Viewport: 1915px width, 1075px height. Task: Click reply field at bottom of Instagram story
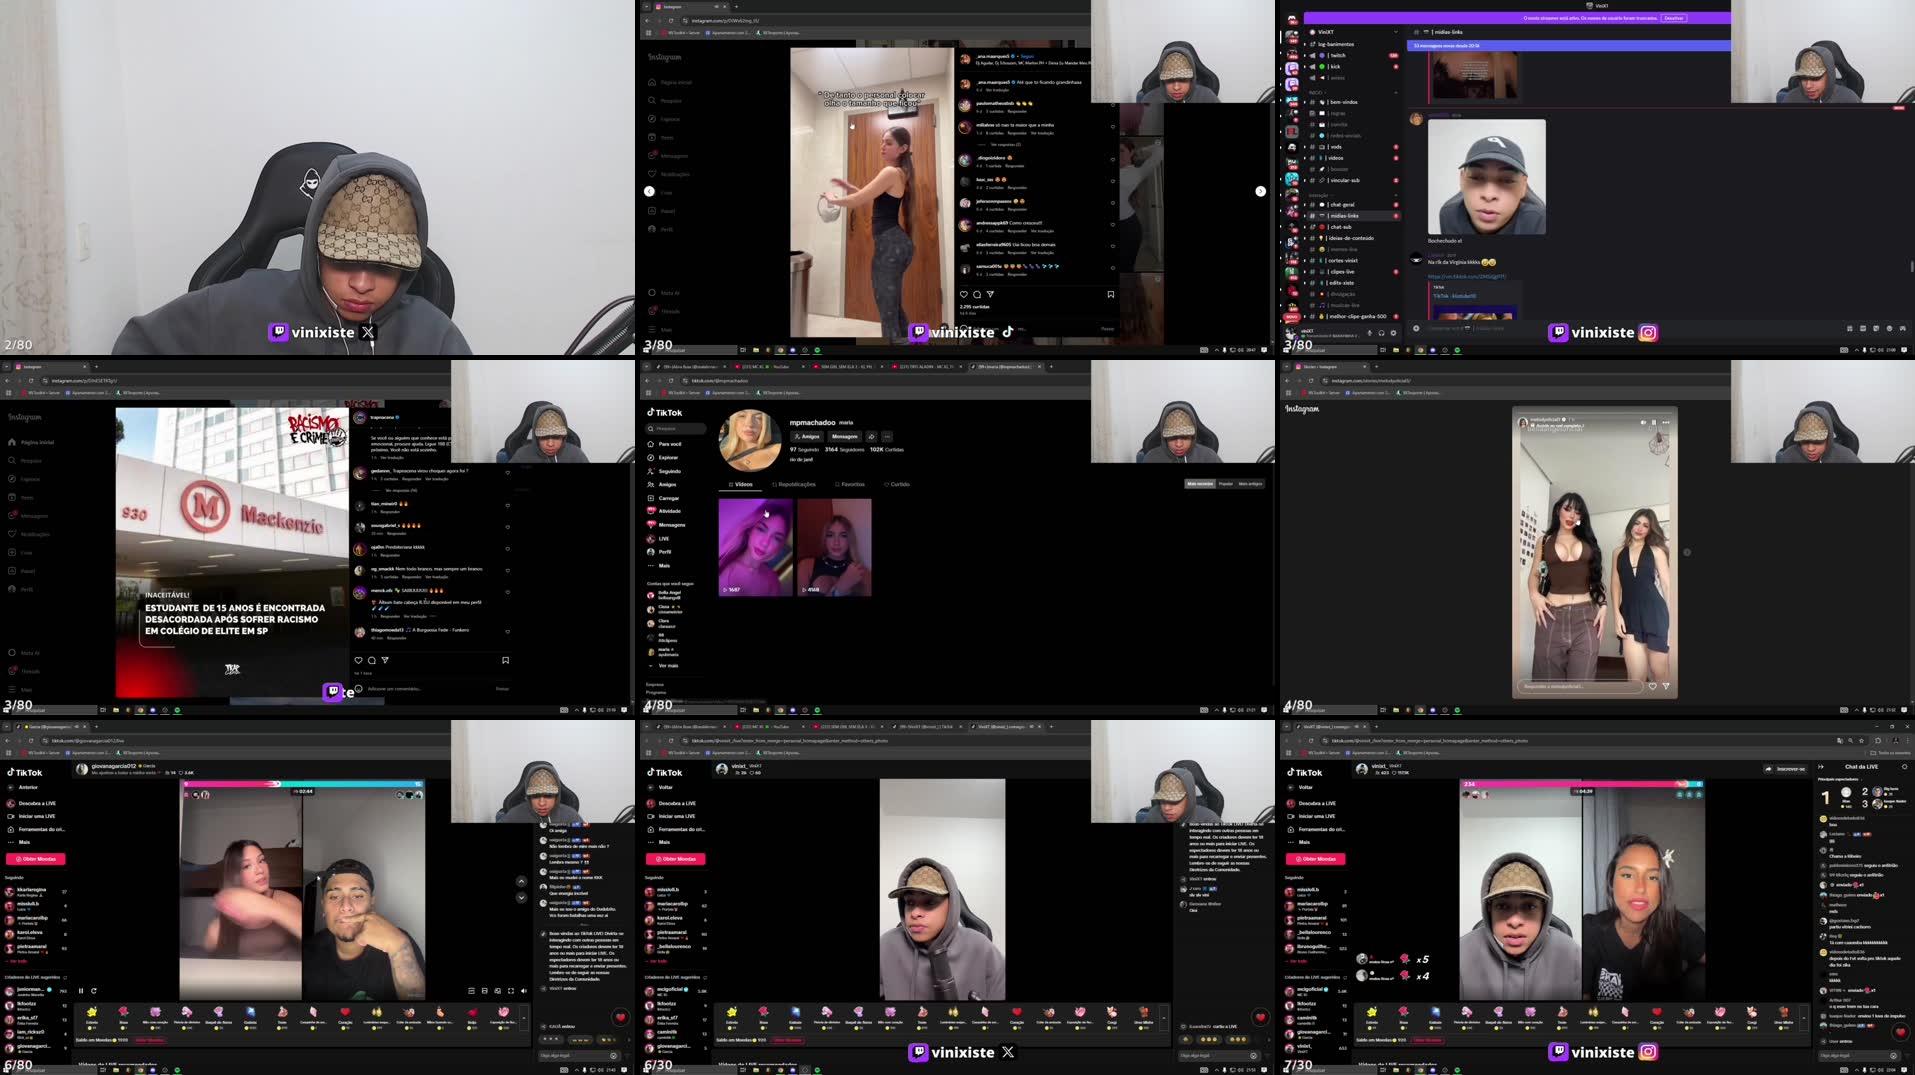[x=1580, y=686]
